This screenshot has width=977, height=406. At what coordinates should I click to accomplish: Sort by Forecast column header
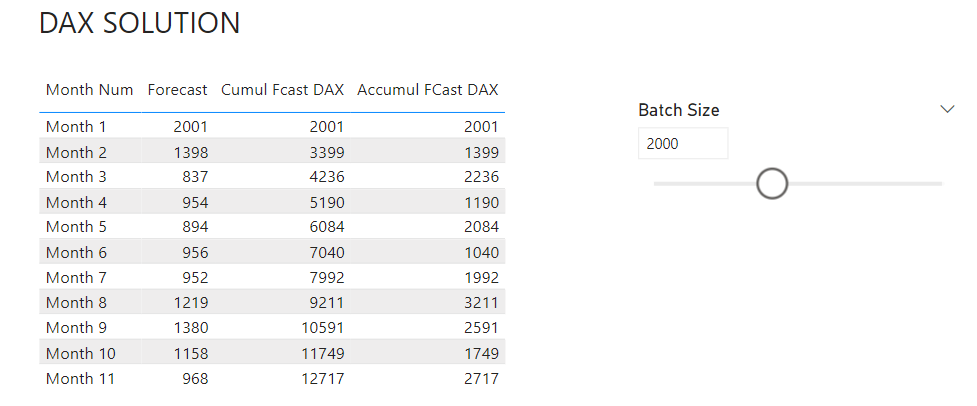pos(178,90)
